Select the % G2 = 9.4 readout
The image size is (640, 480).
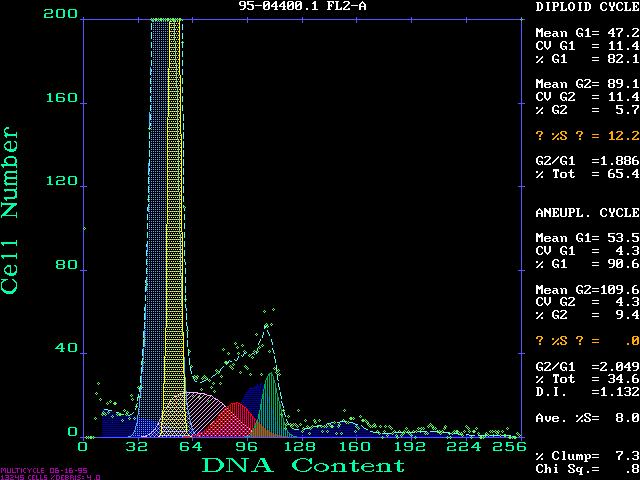tap(587, 315)
